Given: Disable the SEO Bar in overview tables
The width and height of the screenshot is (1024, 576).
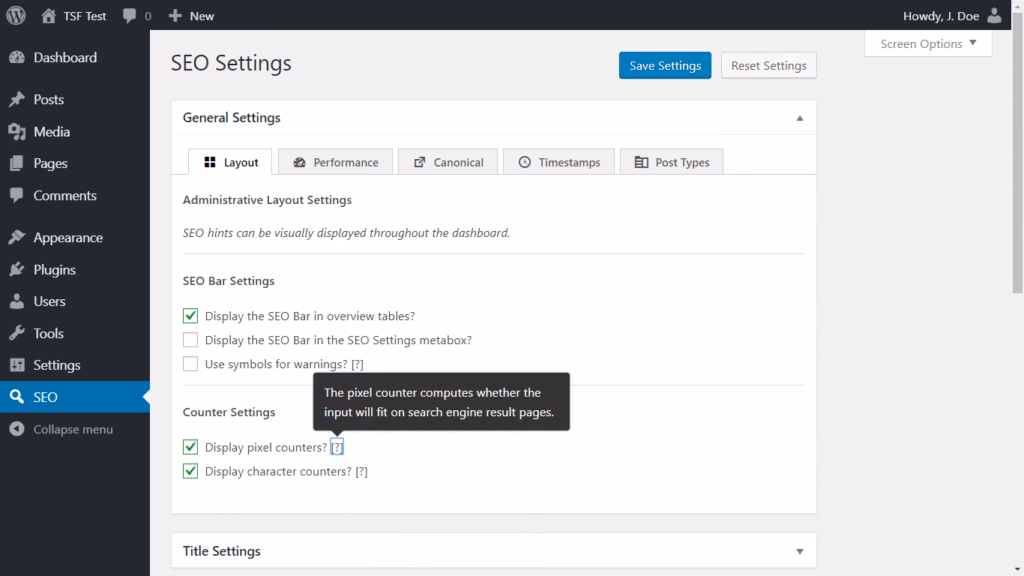Looking at the screenshot, I should coord(190,315).
